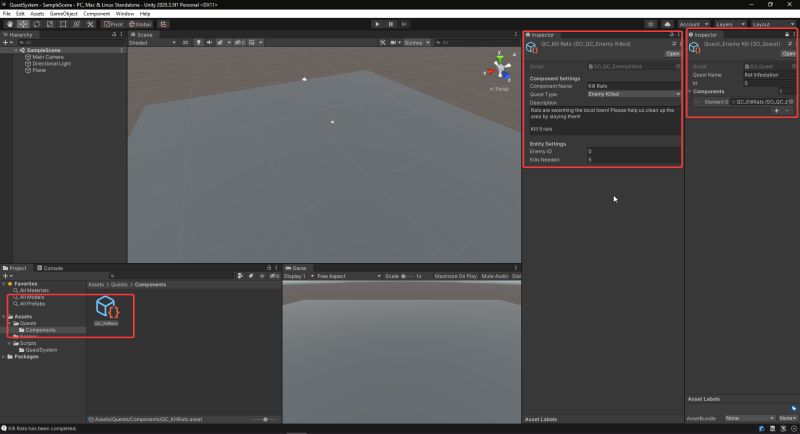Select the Rect transform tool
This screenshot has width=800, height=434.
pos(63,24)
